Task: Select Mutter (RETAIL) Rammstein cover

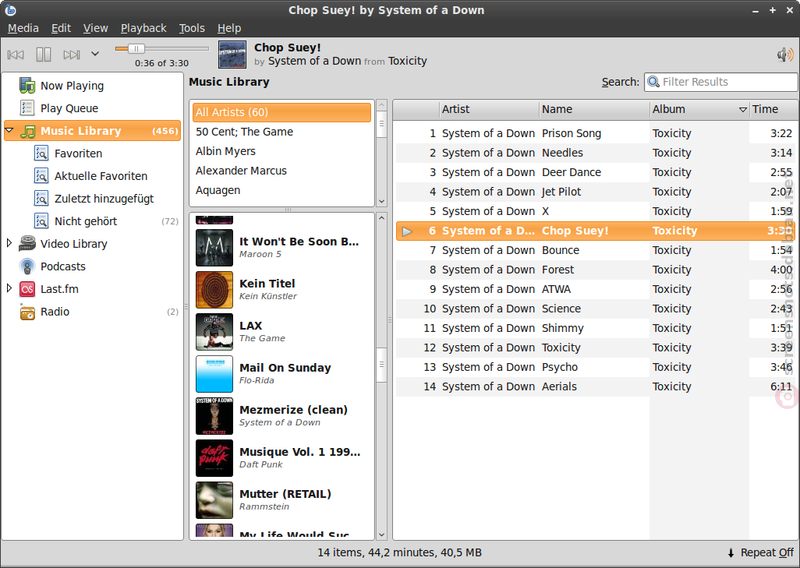Action: coord(214,500)
